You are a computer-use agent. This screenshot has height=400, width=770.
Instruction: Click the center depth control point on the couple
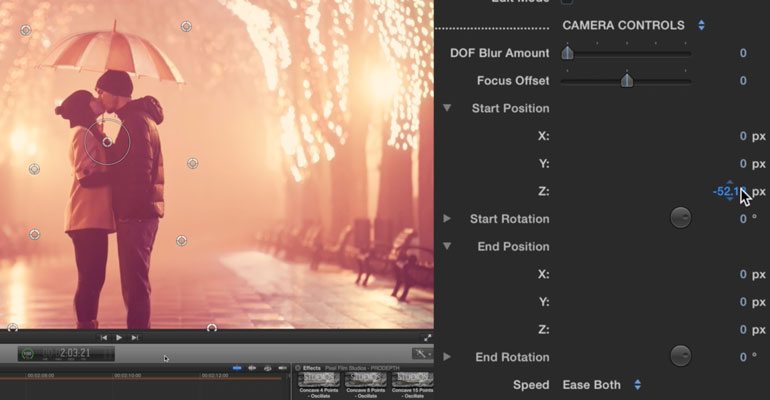pos(107,142)
